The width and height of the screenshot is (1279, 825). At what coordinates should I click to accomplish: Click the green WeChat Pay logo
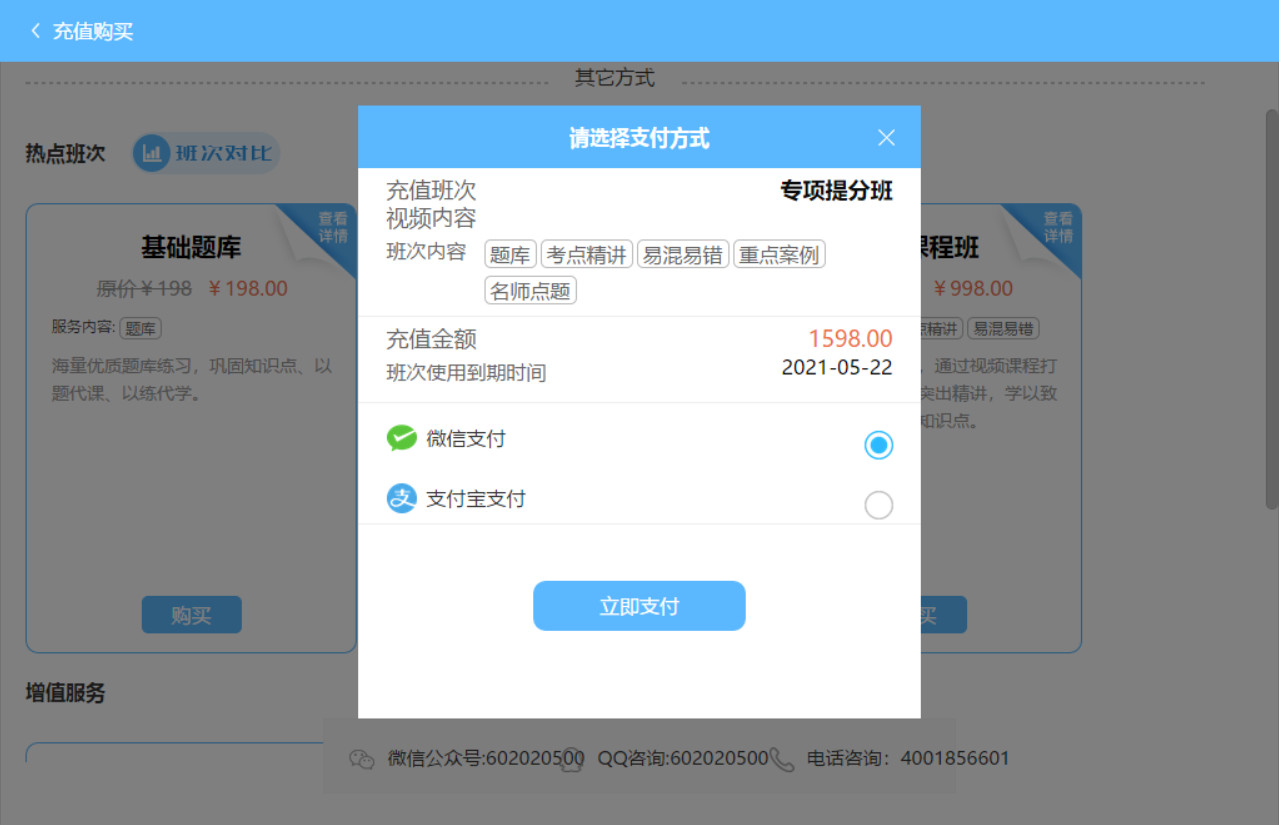tap(401, 438)
